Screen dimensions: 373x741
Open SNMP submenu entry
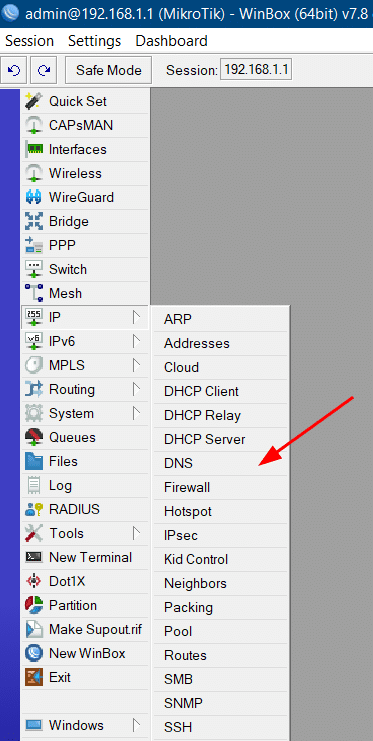coord(221,704)
